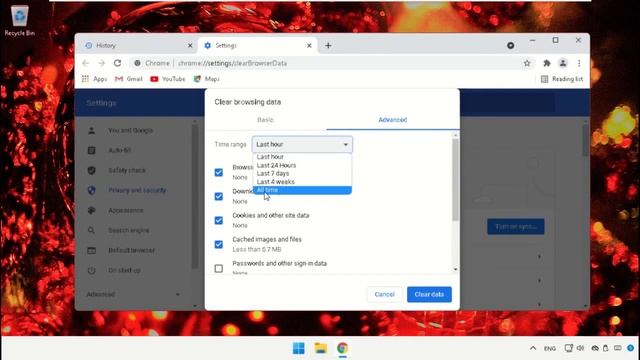Choose Last 24 Hours option
This screenshot has width=640, height=360.
[302, 165]
